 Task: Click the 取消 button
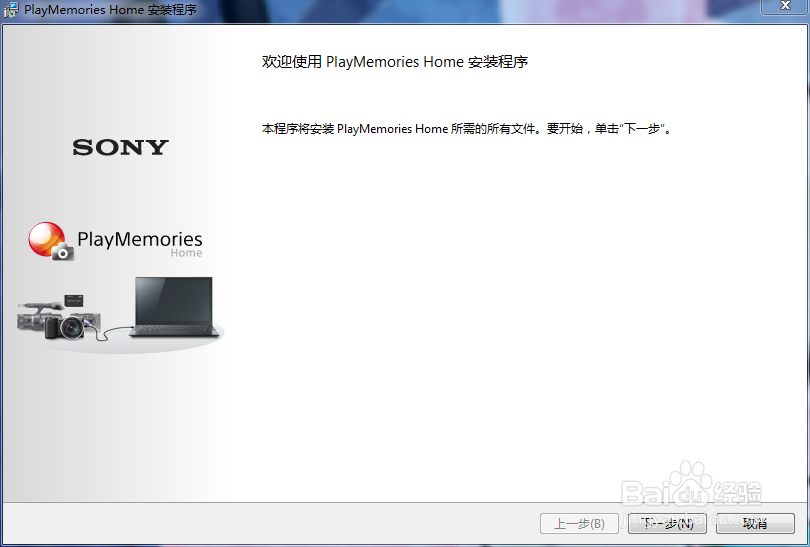coord(755,523)
